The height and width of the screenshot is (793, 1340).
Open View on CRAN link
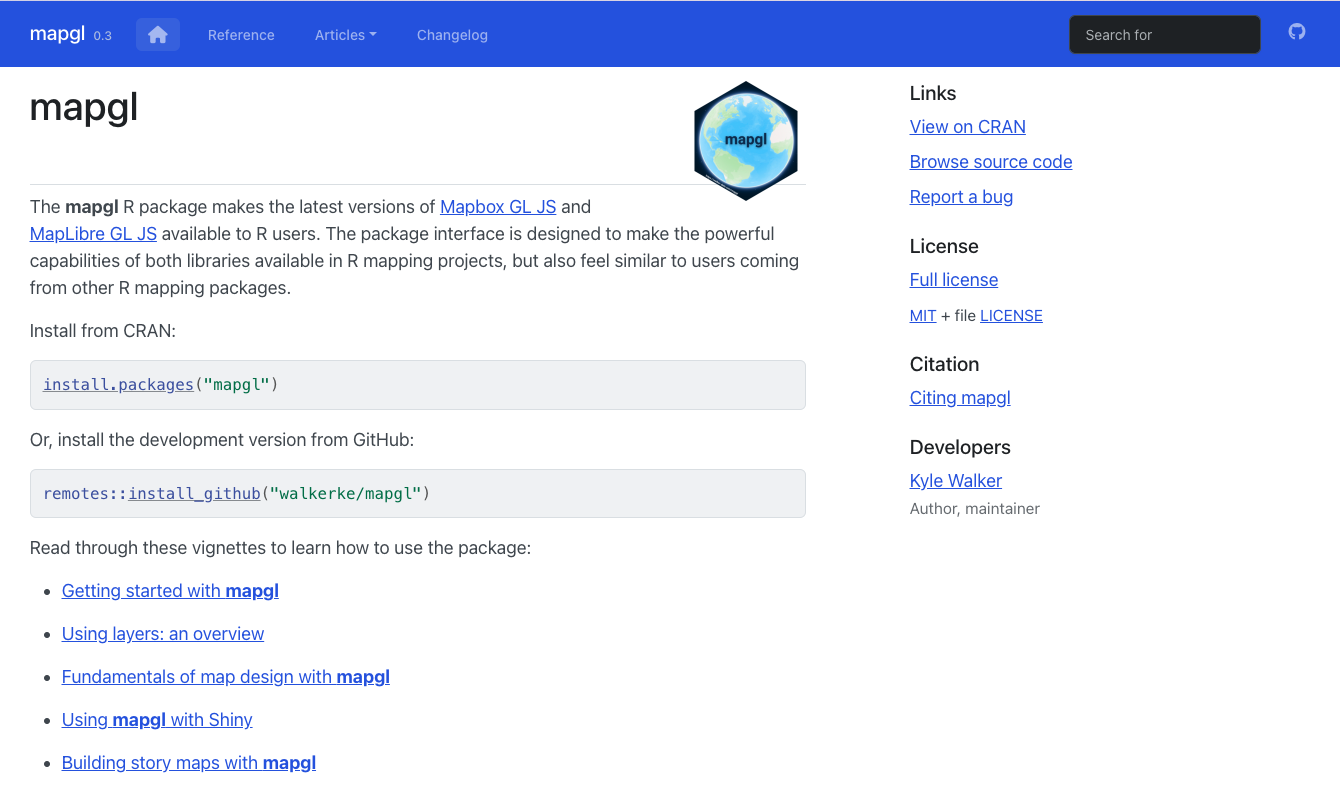(x=967, y=127)
